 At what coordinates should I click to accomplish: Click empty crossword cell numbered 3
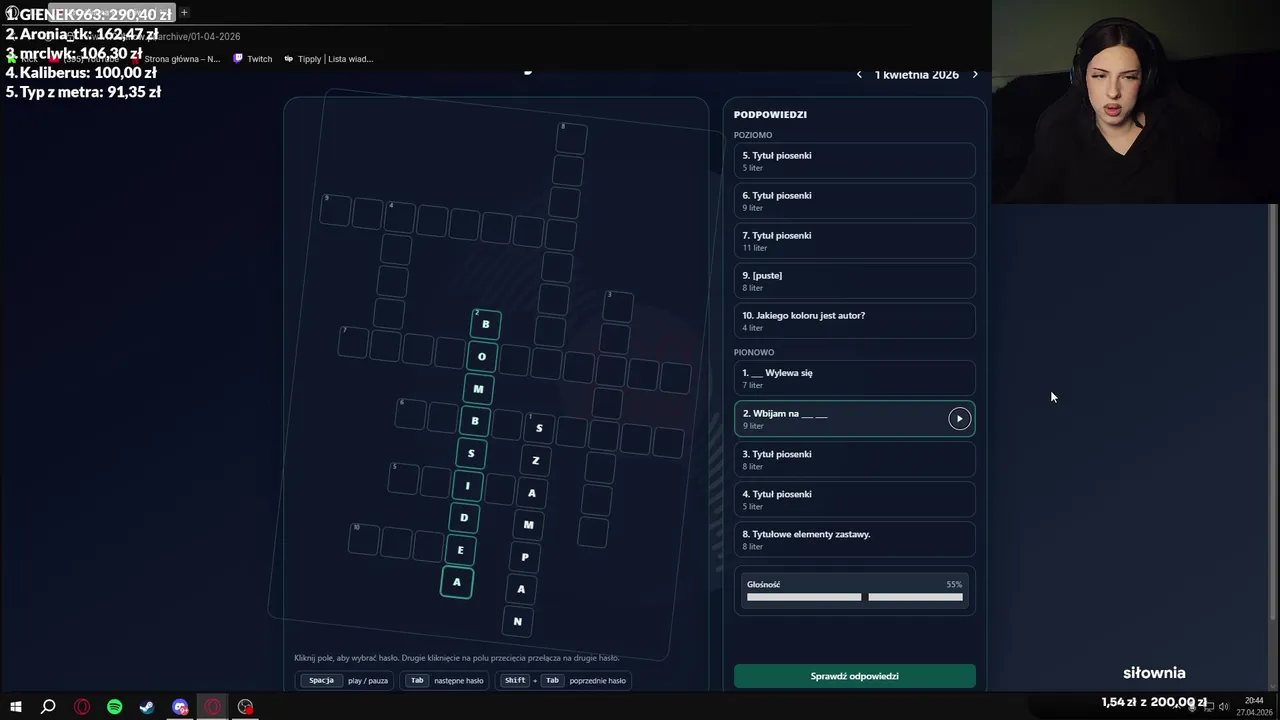point(618,306)
